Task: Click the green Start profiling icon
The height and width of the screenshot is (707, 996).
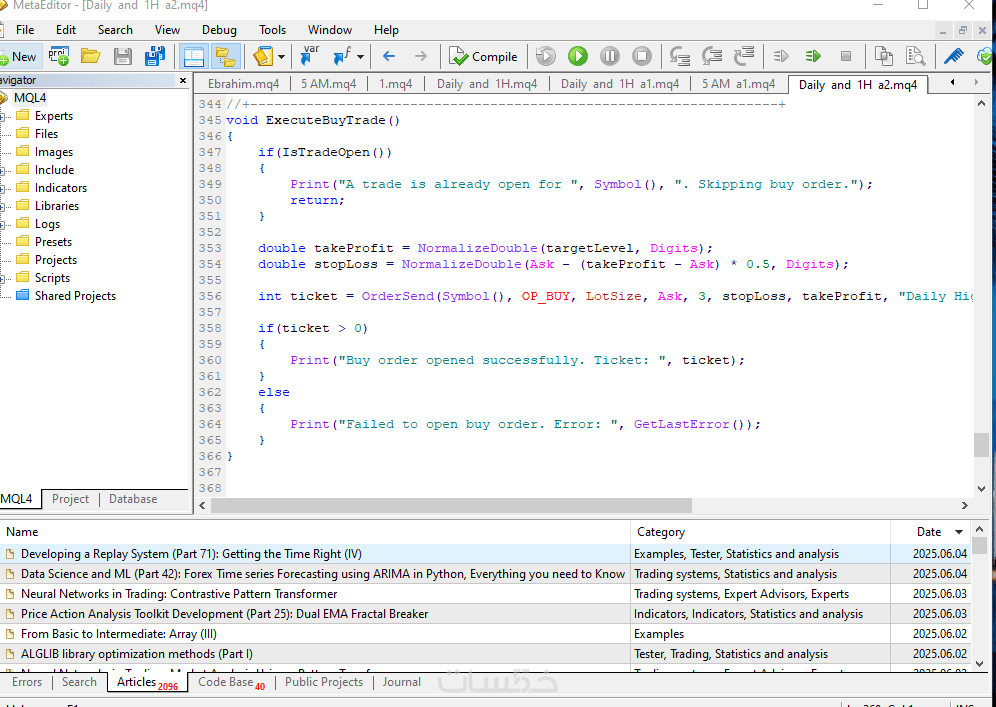Action: pos(813,57)
